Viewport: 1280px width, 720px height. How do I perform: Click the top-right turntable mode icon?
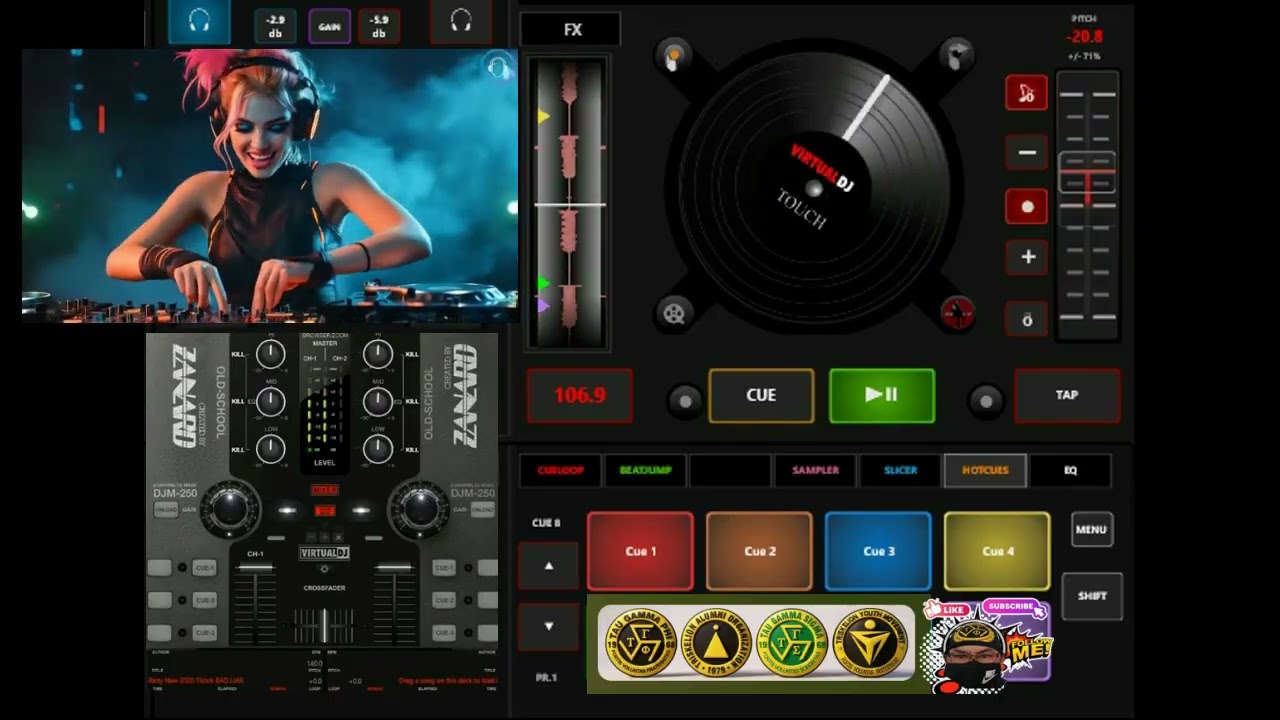[x=957, y=54]
